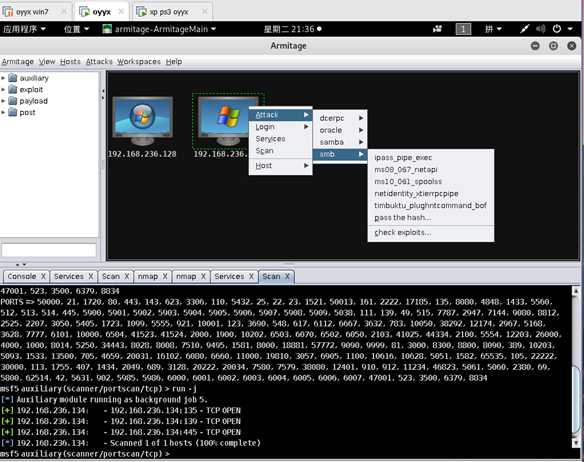Screen dimensions: 584x462
Task: Open the armitage-ArmitageMain window dropdown
Action: (x=159, y=29)
